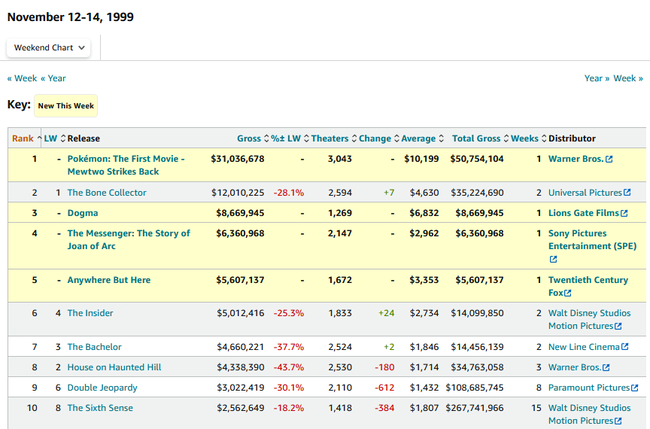Click external link icon in The Sixth Sense row
The height and width of the screenshot is (429, 650).
coord(618,421)
